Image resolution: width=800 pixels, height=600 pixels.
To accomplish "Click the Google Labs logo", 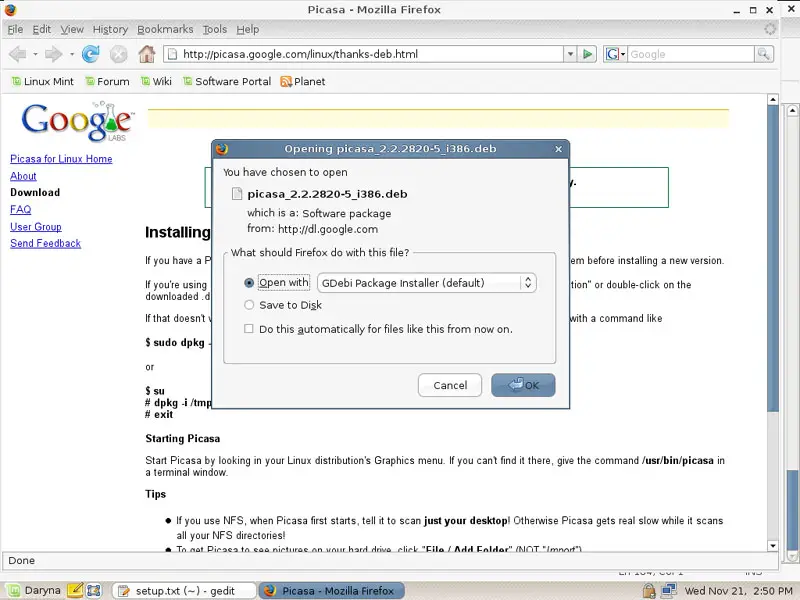I will pos(78,121).
